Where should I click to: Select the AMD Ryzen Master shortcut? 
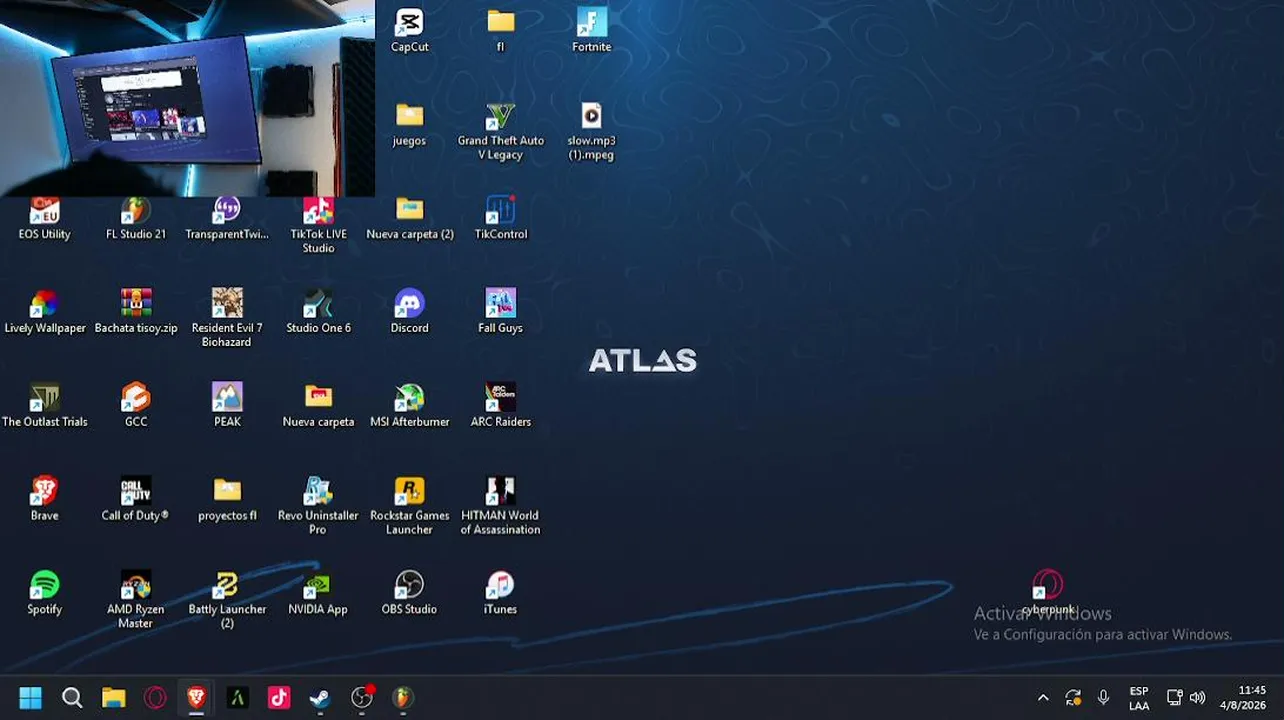pos(136,601)
